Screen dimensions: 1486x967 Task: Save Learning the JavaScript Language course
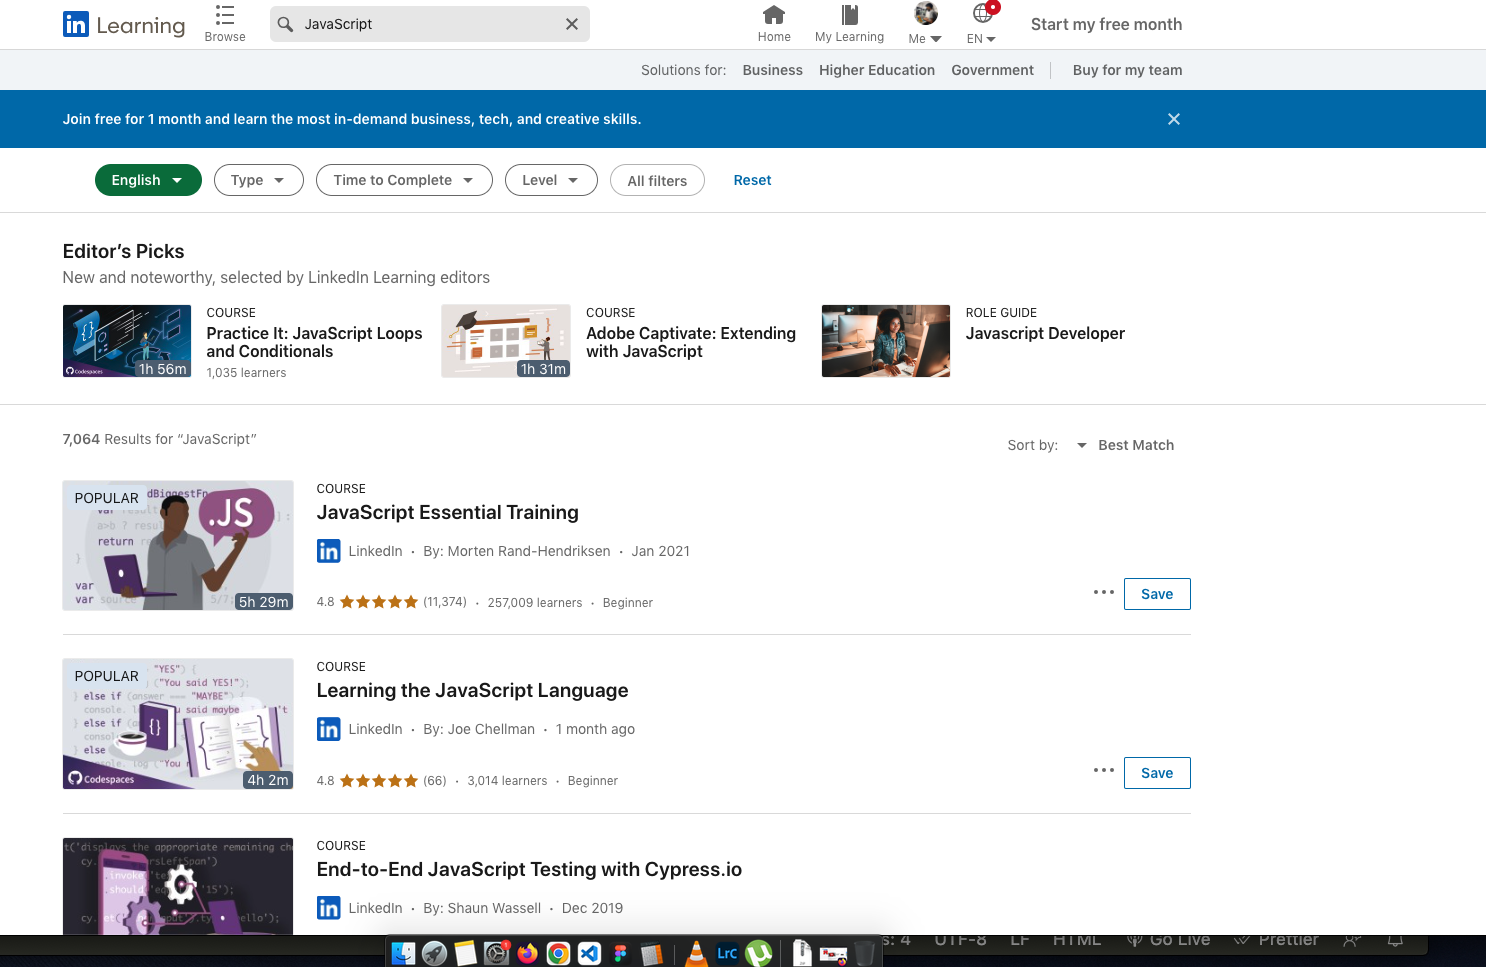point(1157,773)
